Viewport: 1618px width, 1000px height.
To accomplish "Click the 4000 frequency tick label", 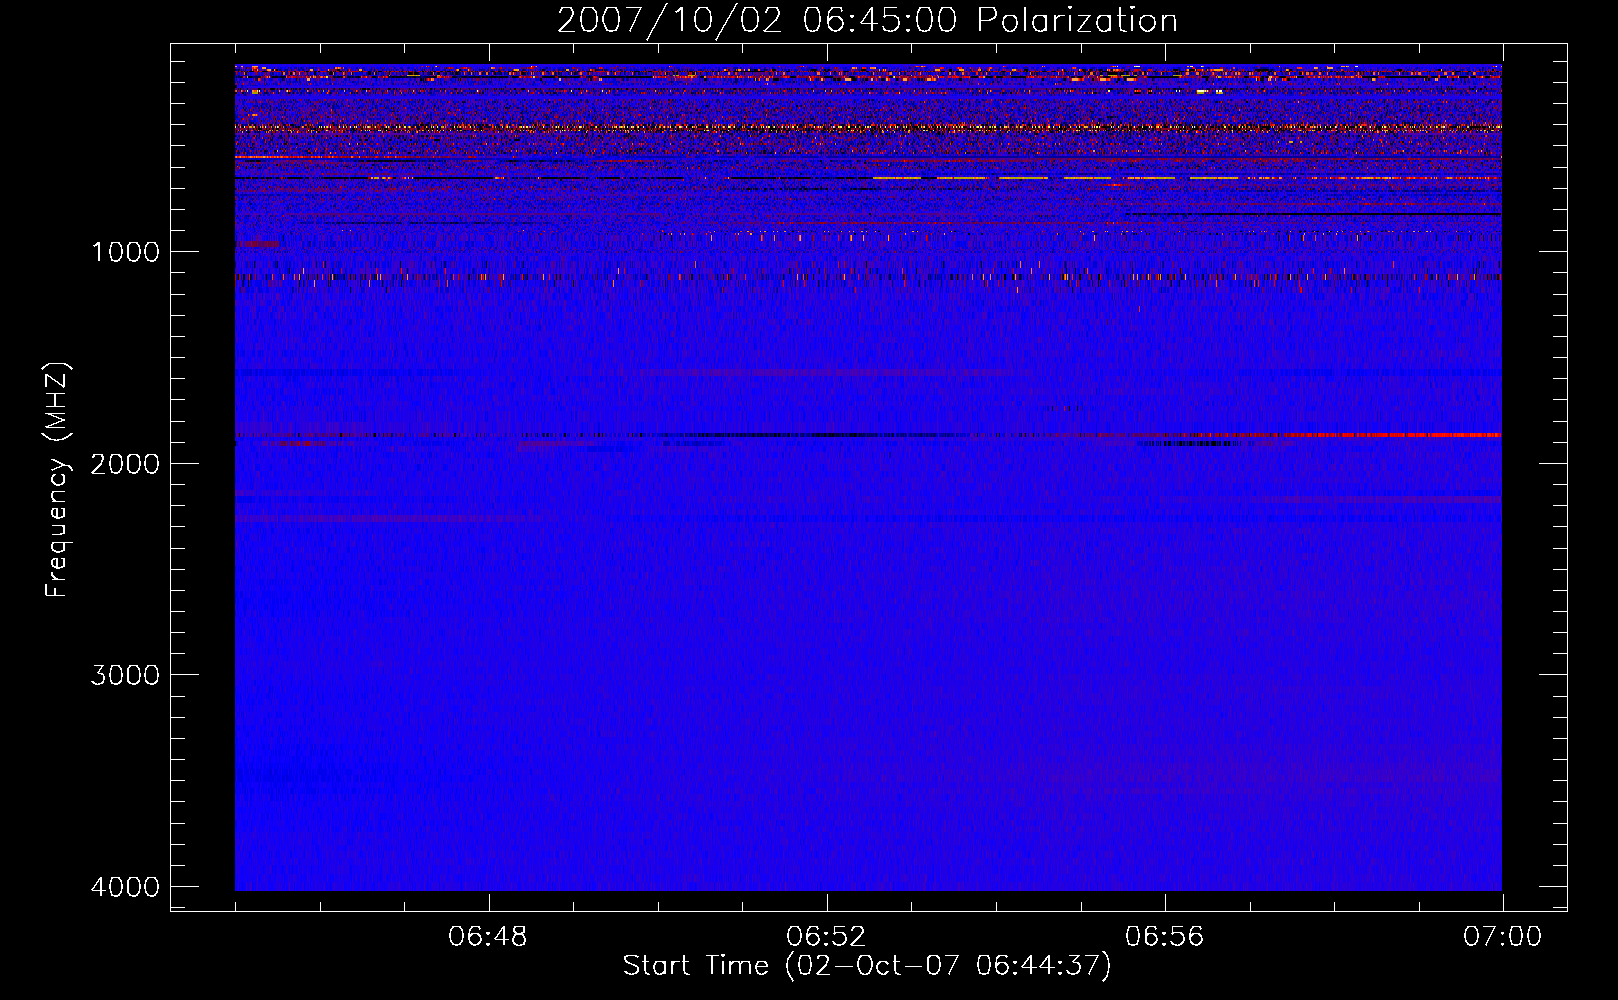I will (x=126, y=887).
